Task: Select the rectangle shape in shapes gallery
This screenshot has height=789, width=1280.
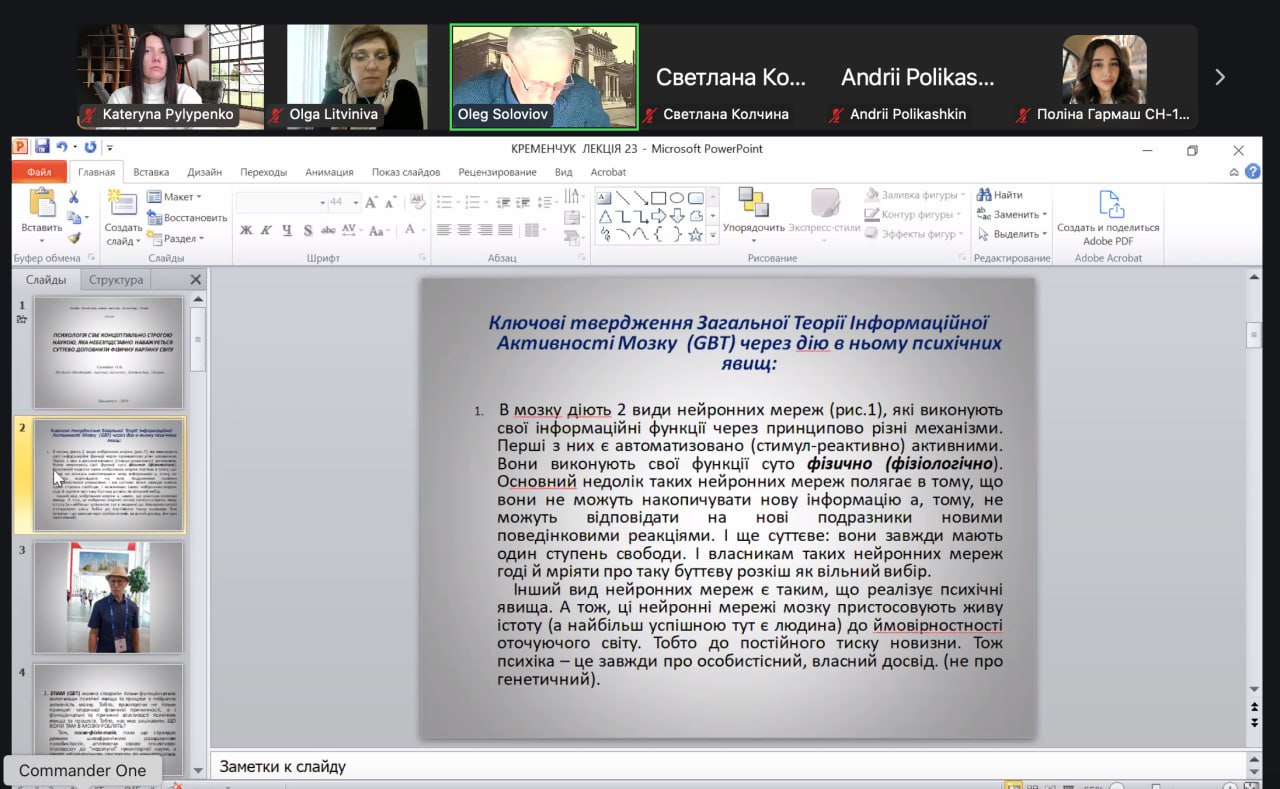Action: coord(658,197)
